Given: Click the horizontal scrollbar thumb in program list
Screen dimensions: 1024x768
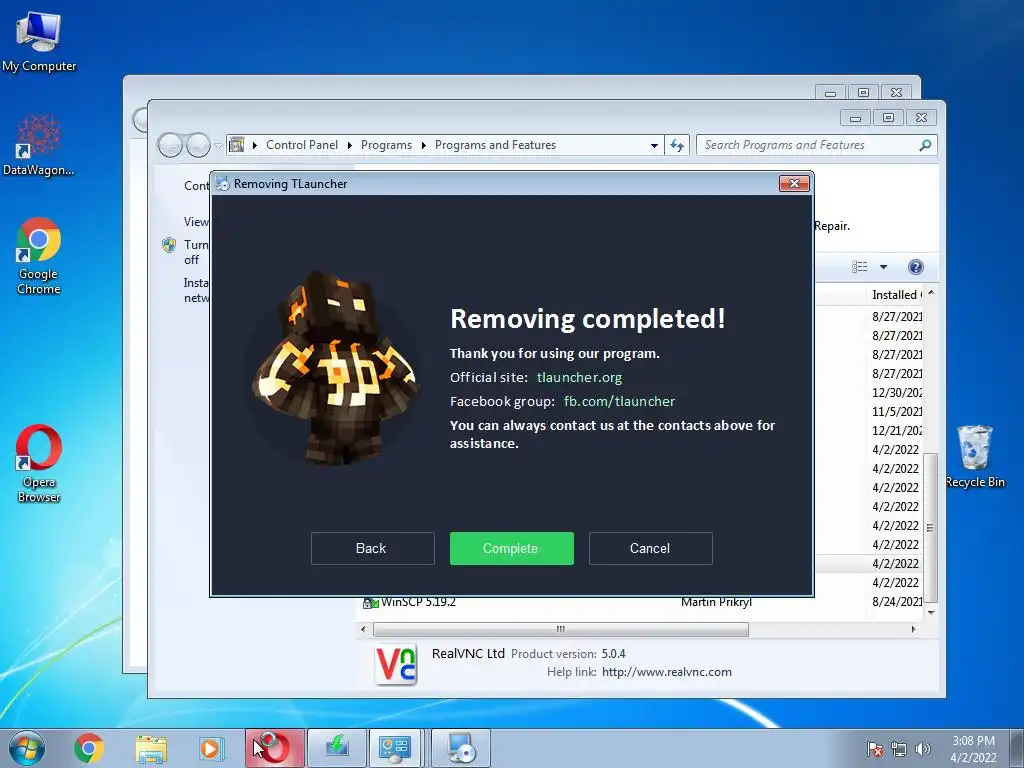Looking at the screenshot, I should point(560,630).
